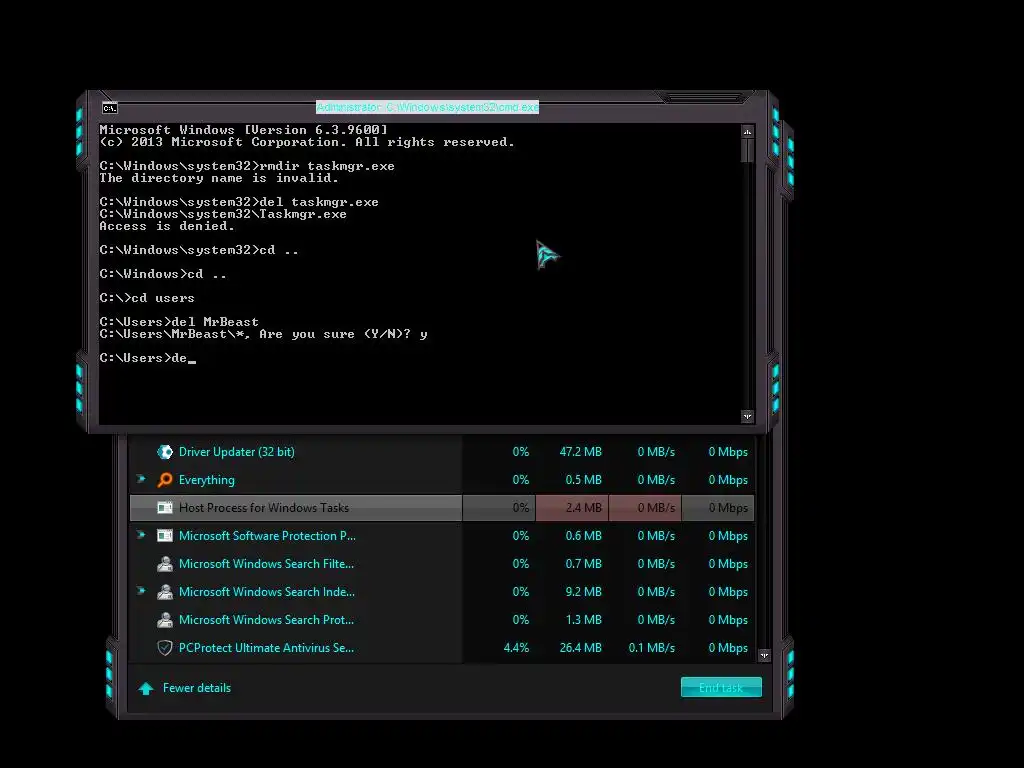The height and width of the screenshot is (768, 1024).
Task: Select the Everything process name
Action: [206, 480]
